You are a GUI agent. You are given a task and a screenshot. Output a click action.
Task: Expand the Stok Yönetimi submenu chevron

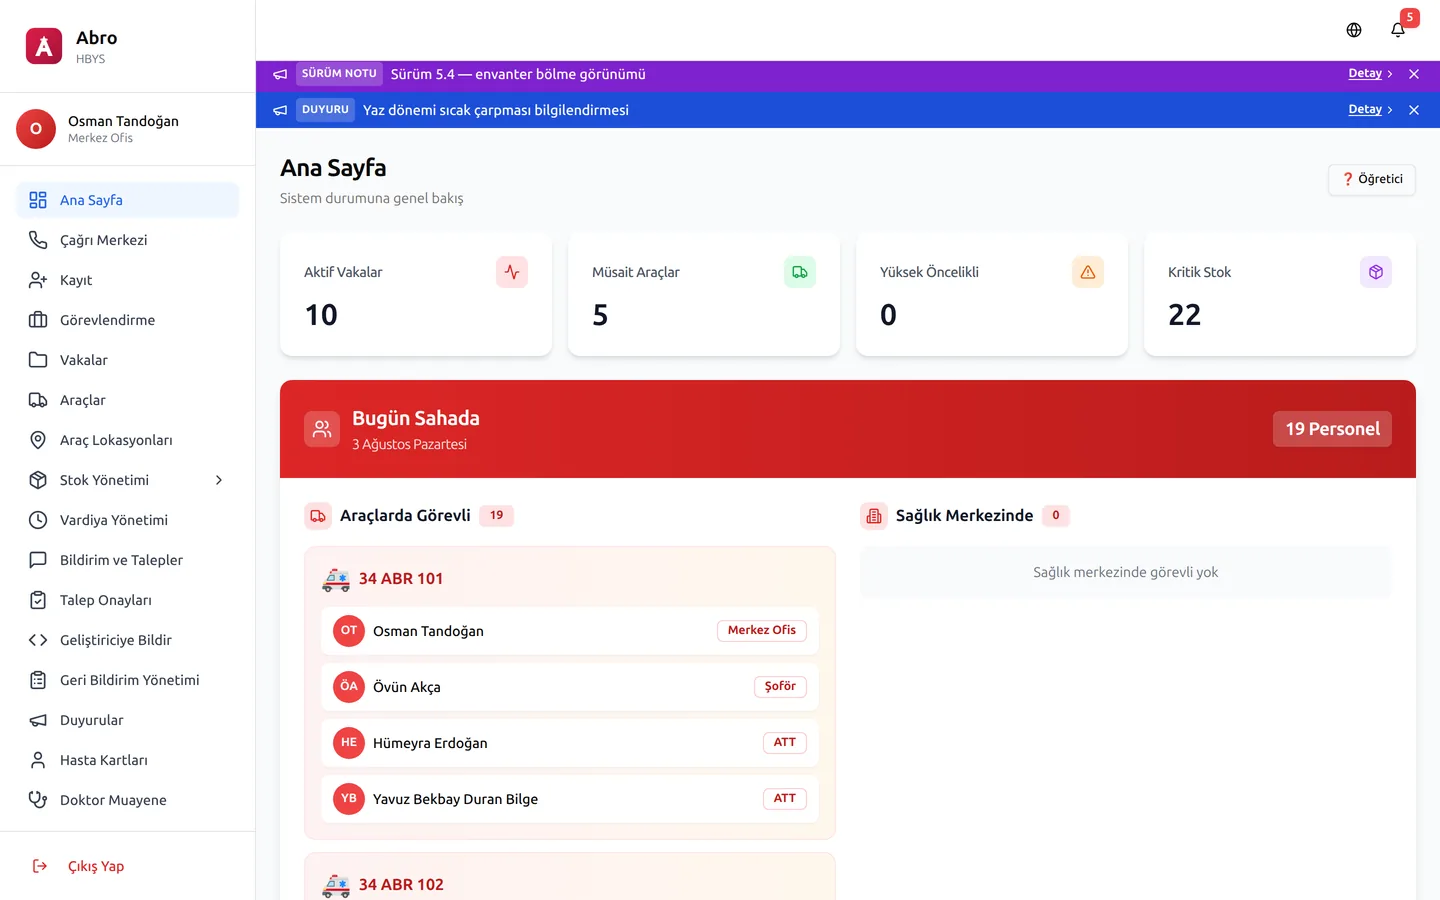click(x=219, y=480)
